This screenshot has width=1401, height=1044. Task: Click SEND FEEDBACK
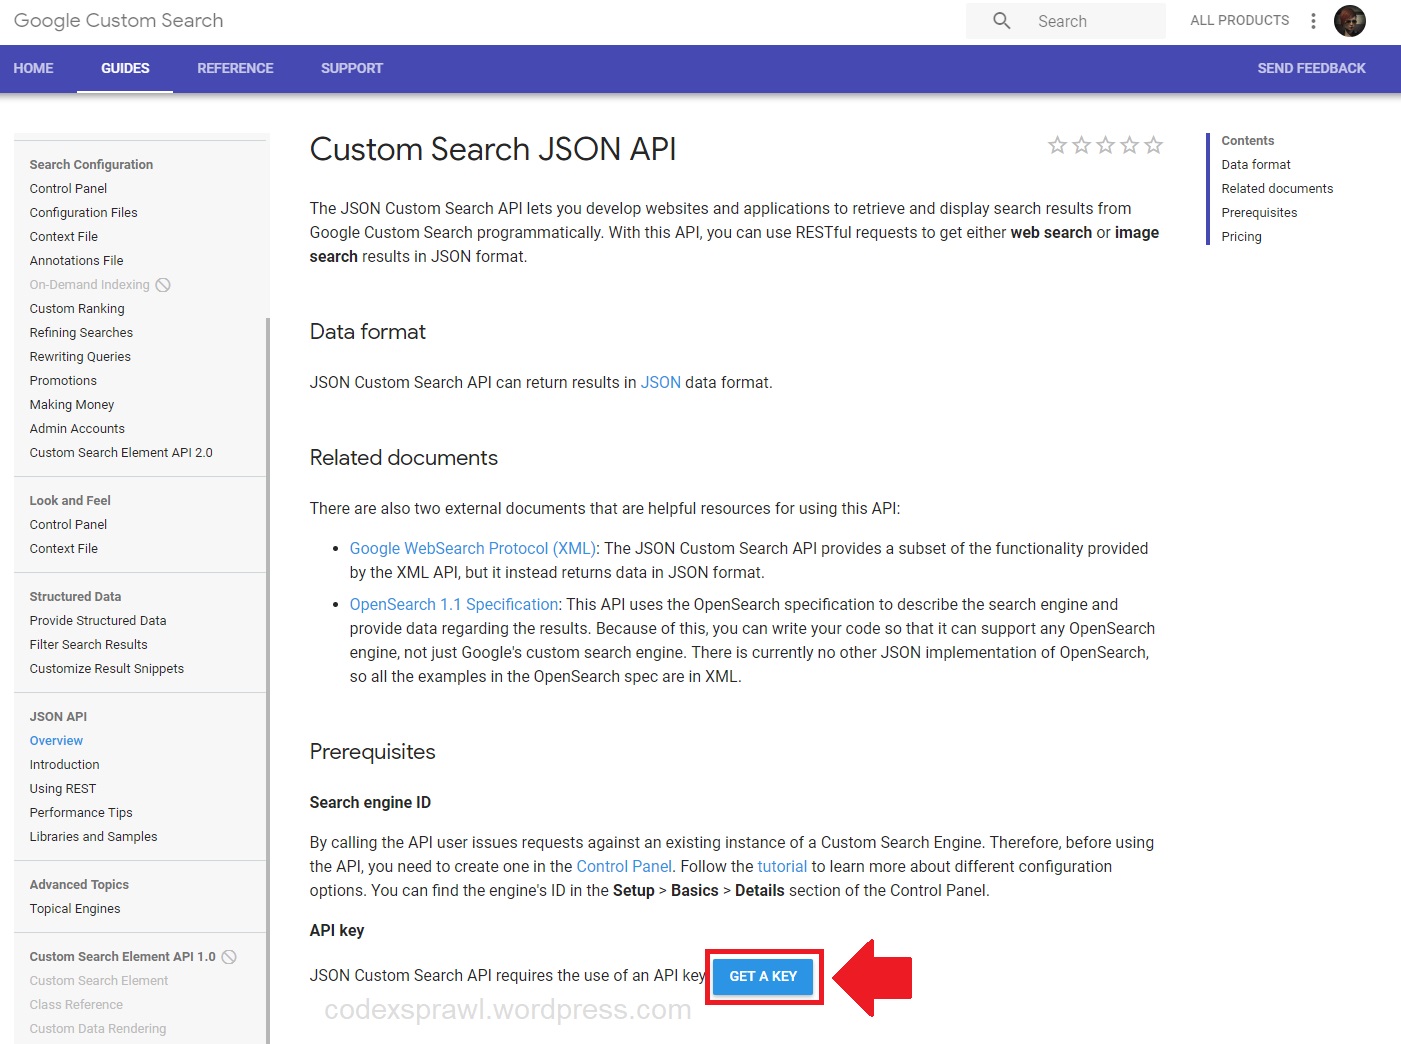[x=1311, y=68]
